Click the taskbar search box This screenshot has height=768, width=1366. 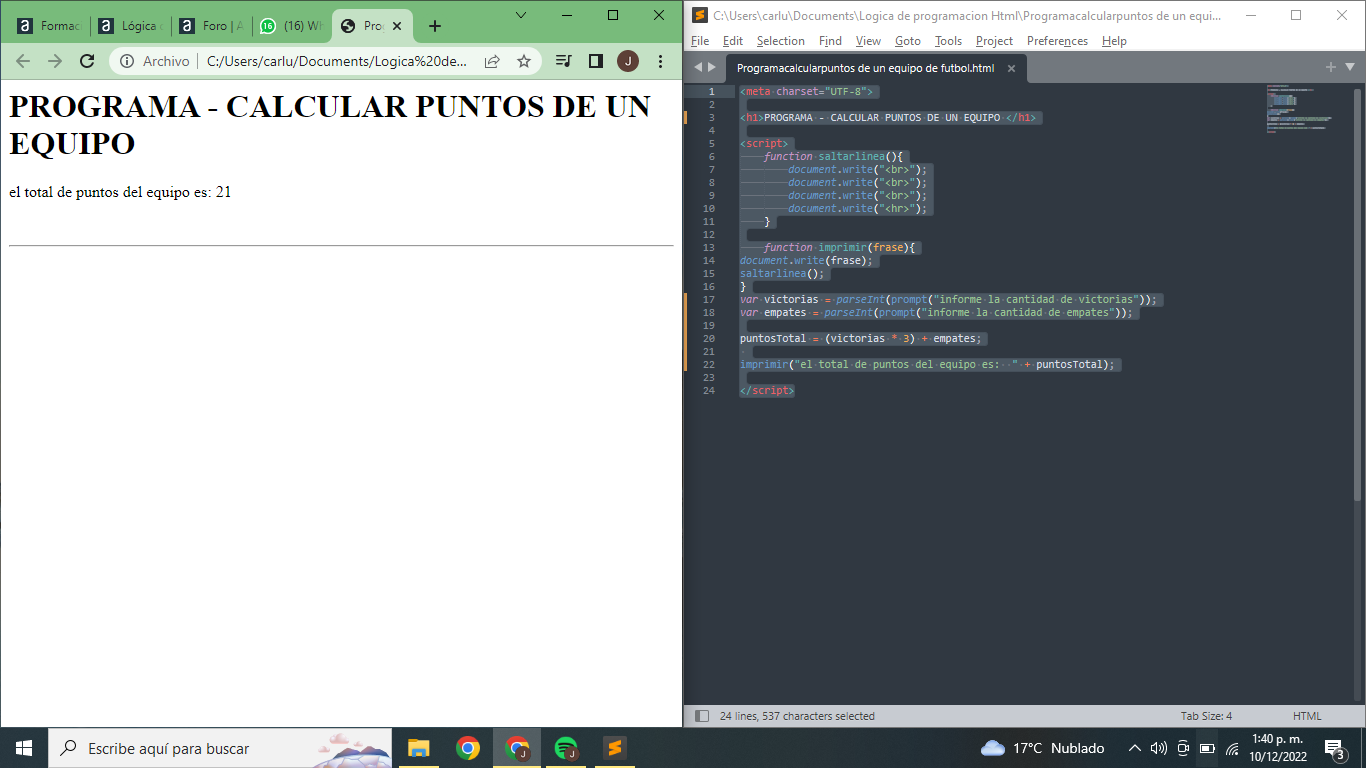[x=220, y=748]
